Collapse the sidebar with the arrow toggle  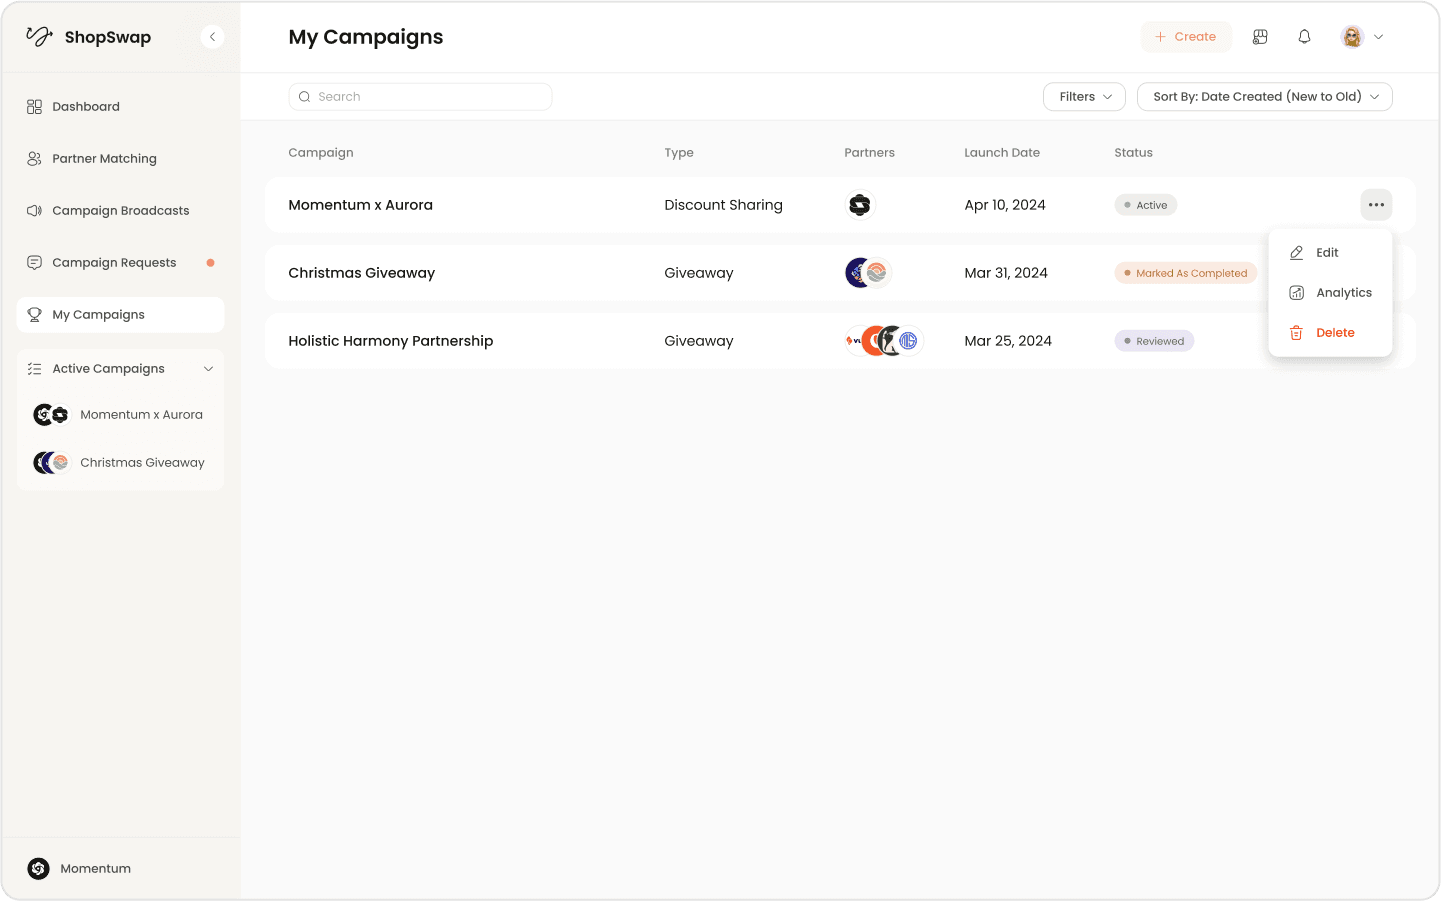pyautogui.click(x=212, y=36)
